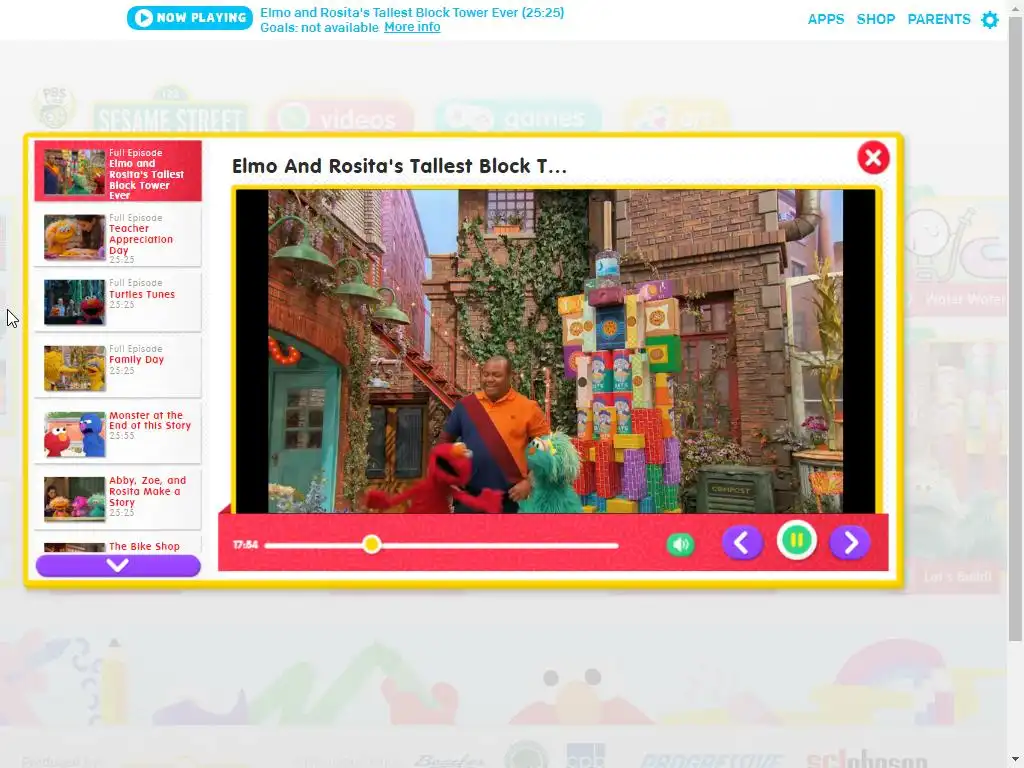The image size is (1024, 768).
Task: Select Elmo and Rosita's Tallest Block Tower episode
Action: point(118,171)
